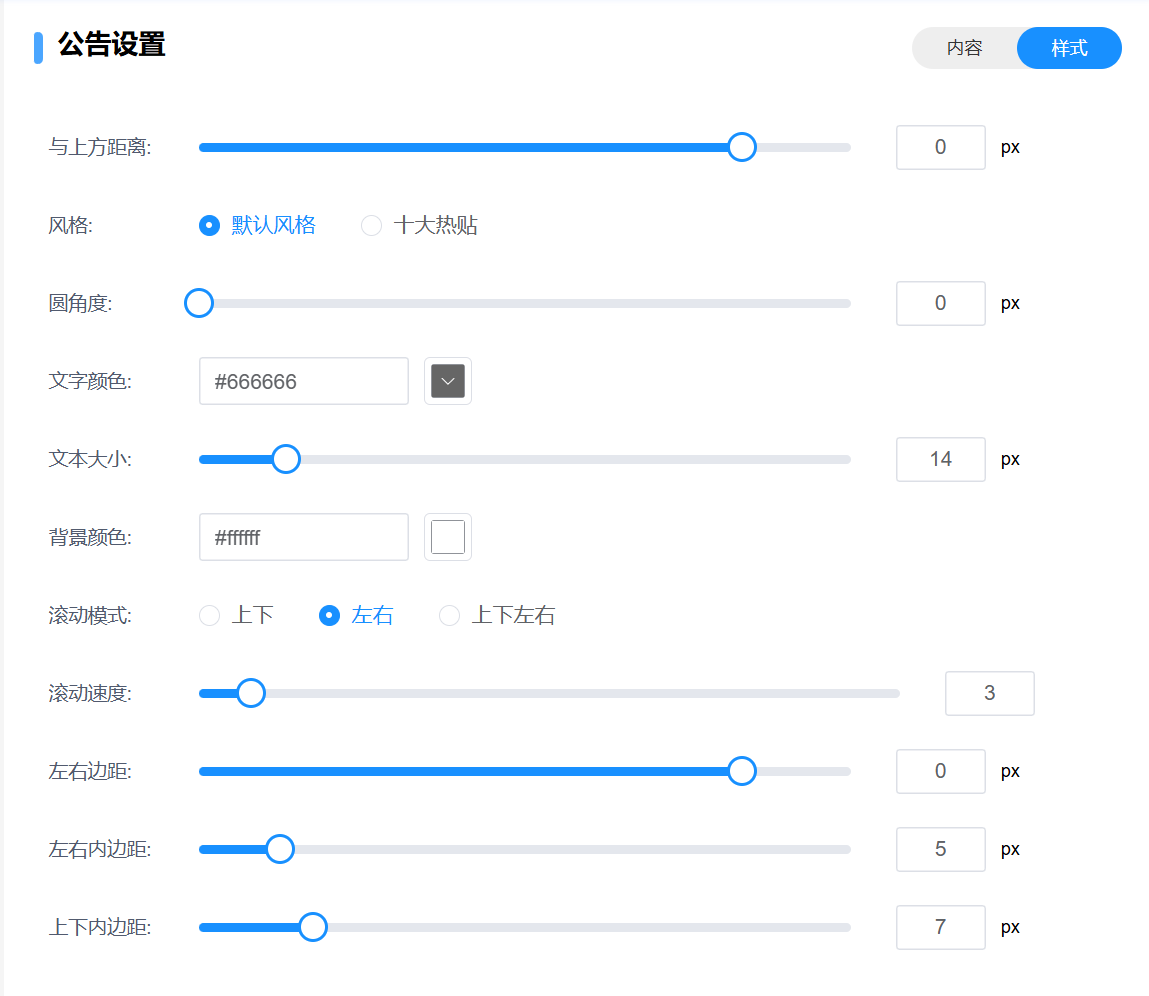This screenshot has width=1149, height=996.
Task: Choose 左右 scroll mode
Action: point(329,616)
